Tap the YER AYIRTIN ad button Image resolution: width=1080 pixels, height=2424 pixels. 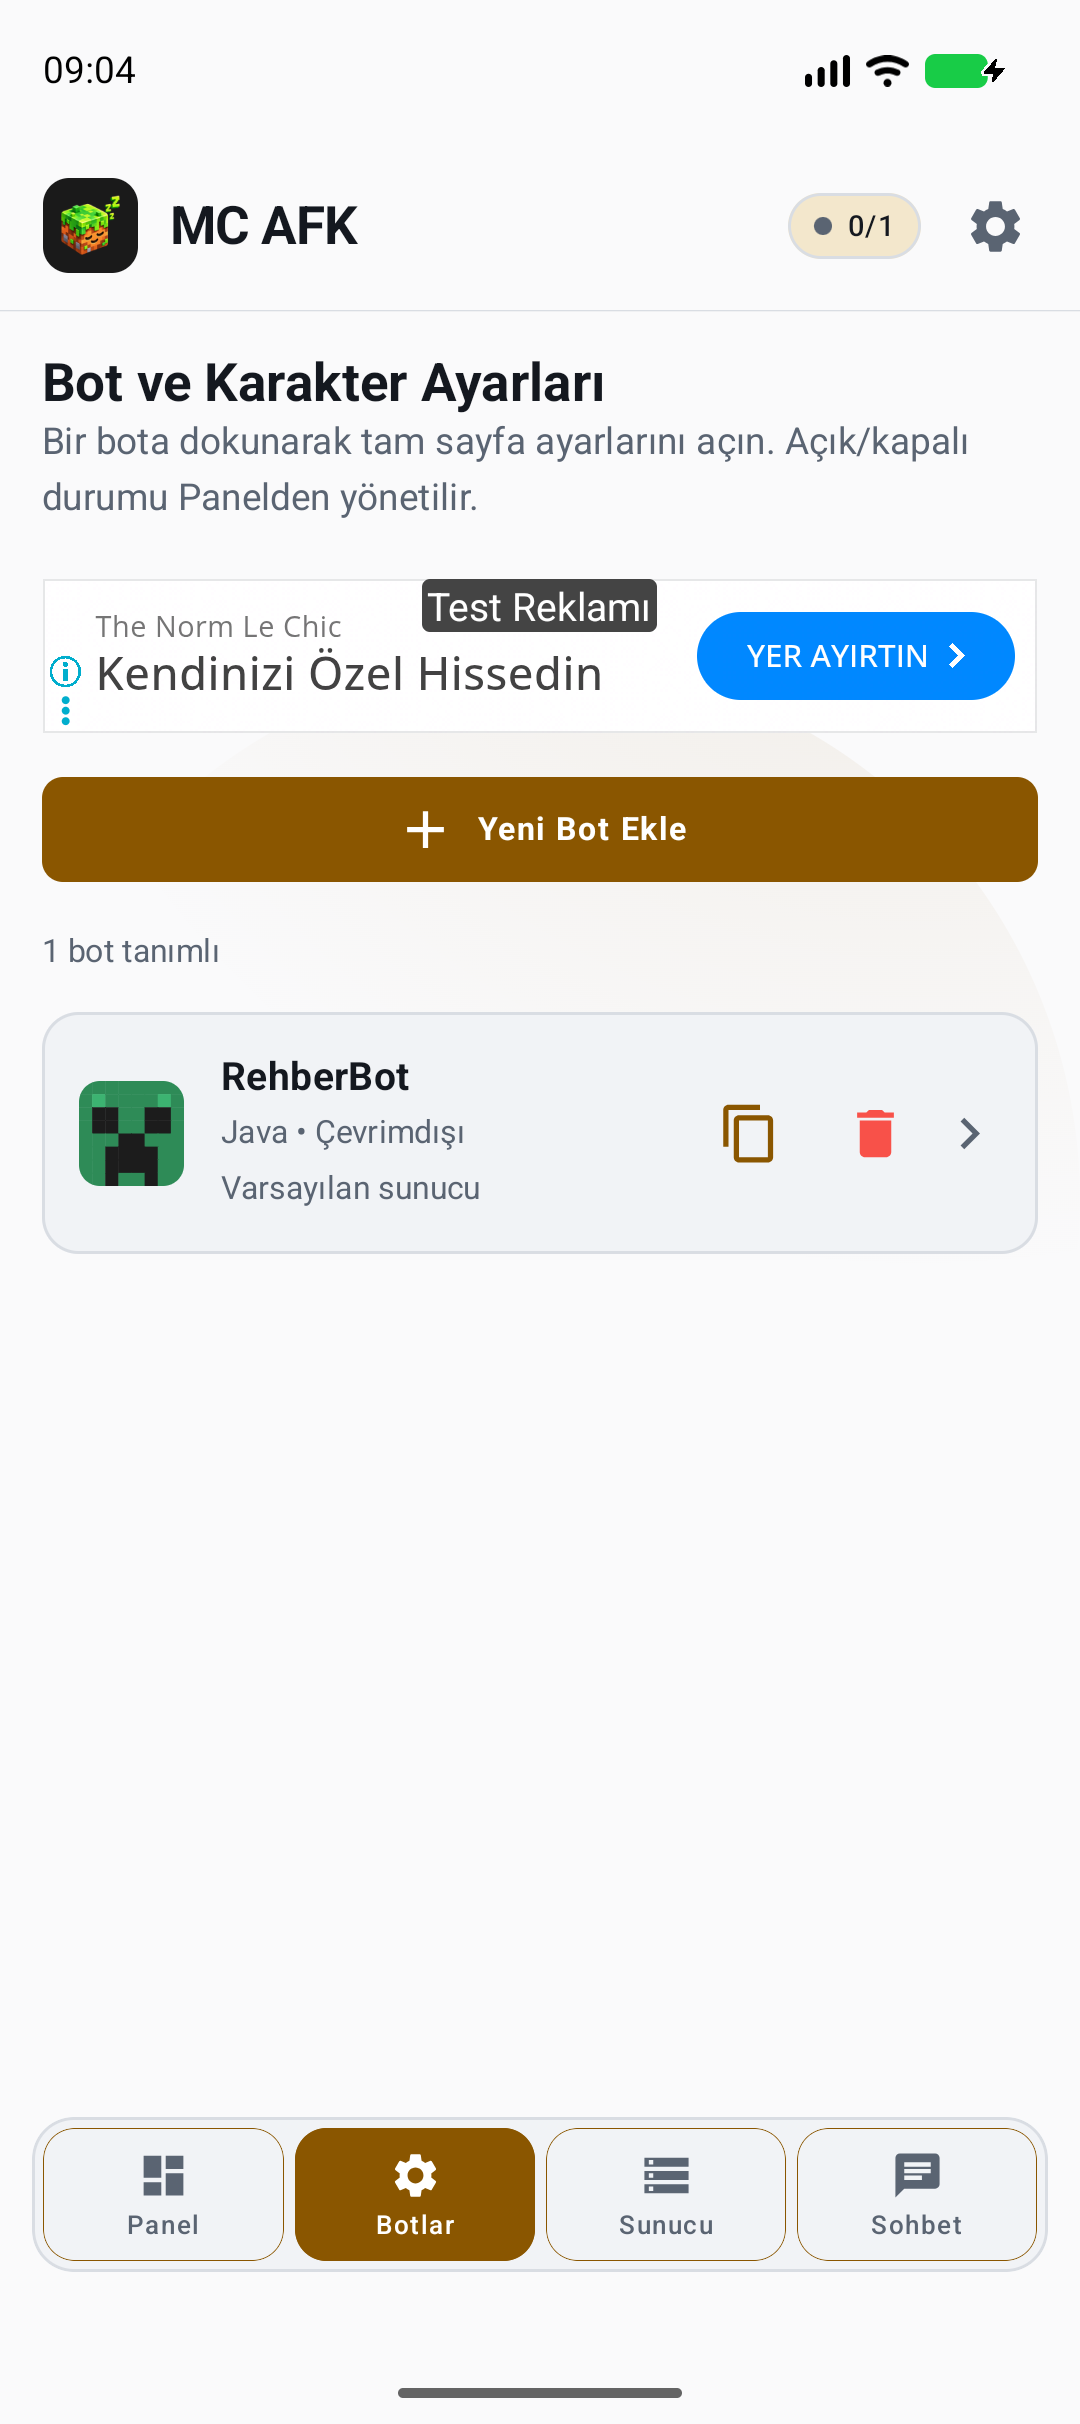pos(856,656)
